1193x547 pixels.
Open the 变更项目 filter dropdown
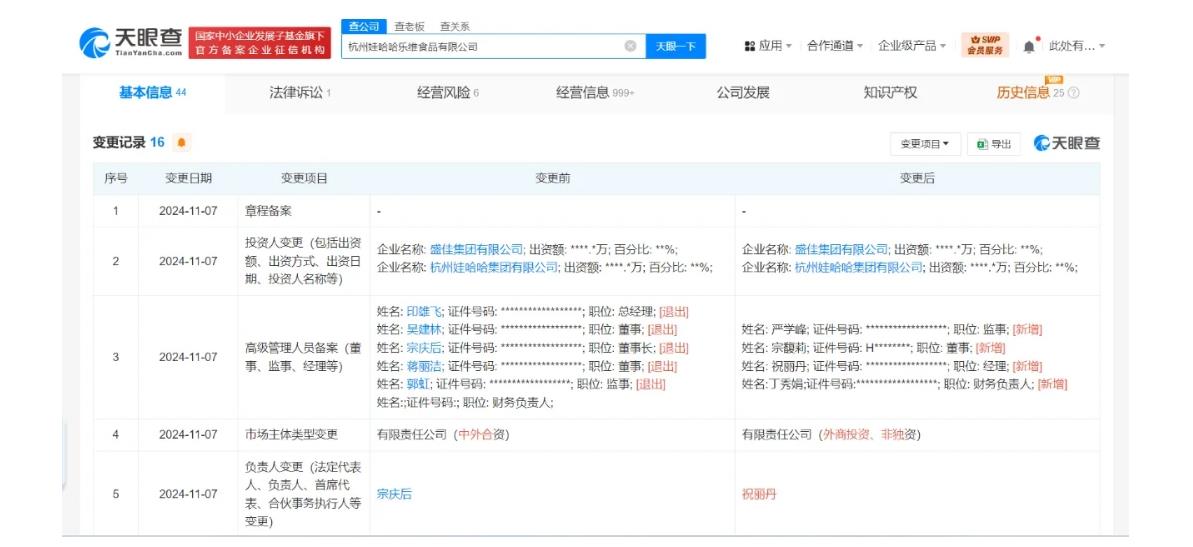point(925,144)
